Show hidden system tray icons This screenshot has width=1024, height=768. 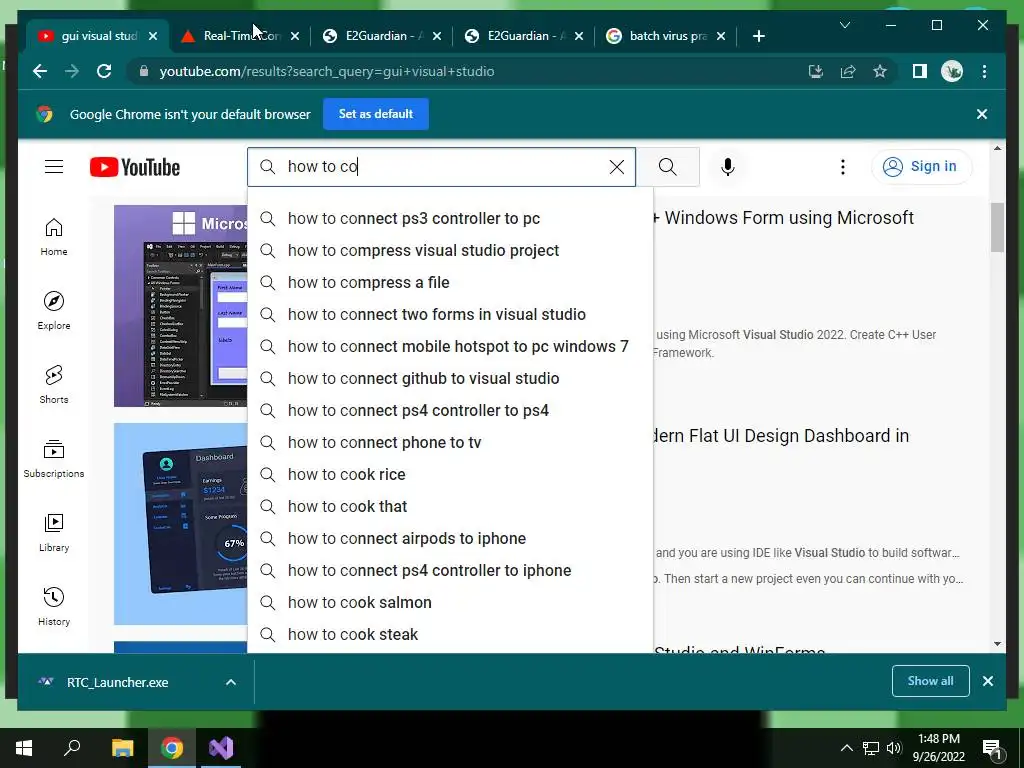(x=846, y=748)
